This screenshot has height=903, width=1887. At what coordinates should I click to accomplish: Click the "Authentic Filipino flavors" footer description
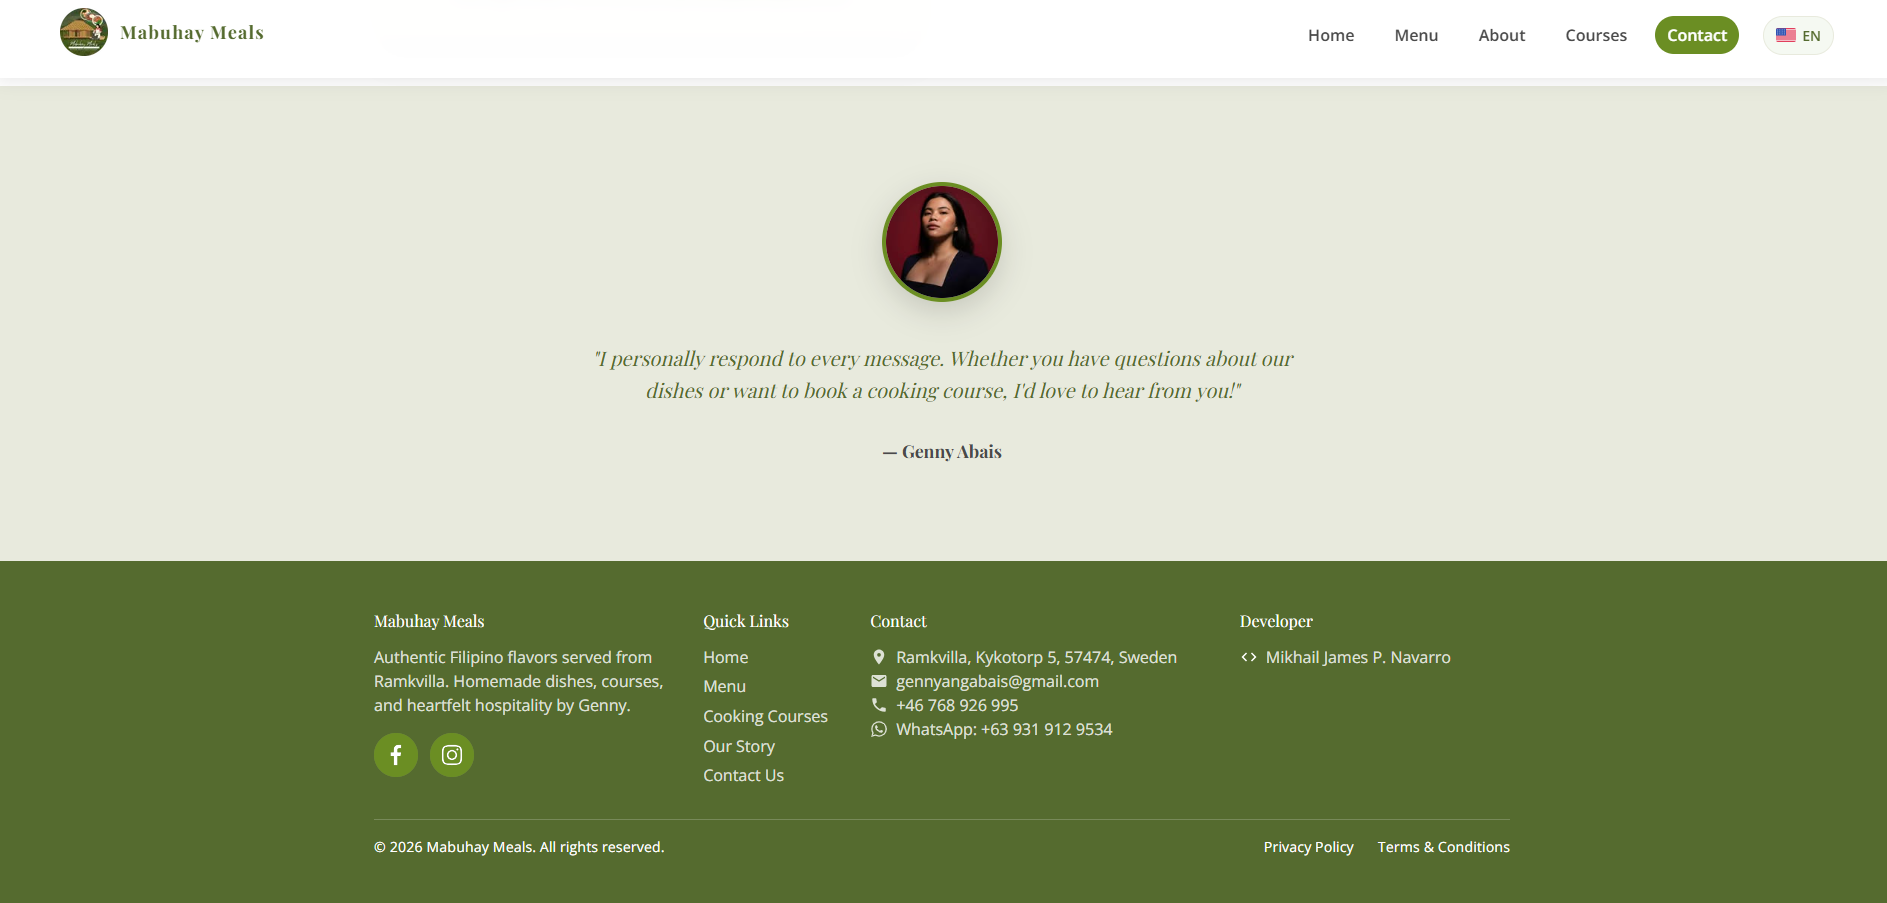coord(518,681)
